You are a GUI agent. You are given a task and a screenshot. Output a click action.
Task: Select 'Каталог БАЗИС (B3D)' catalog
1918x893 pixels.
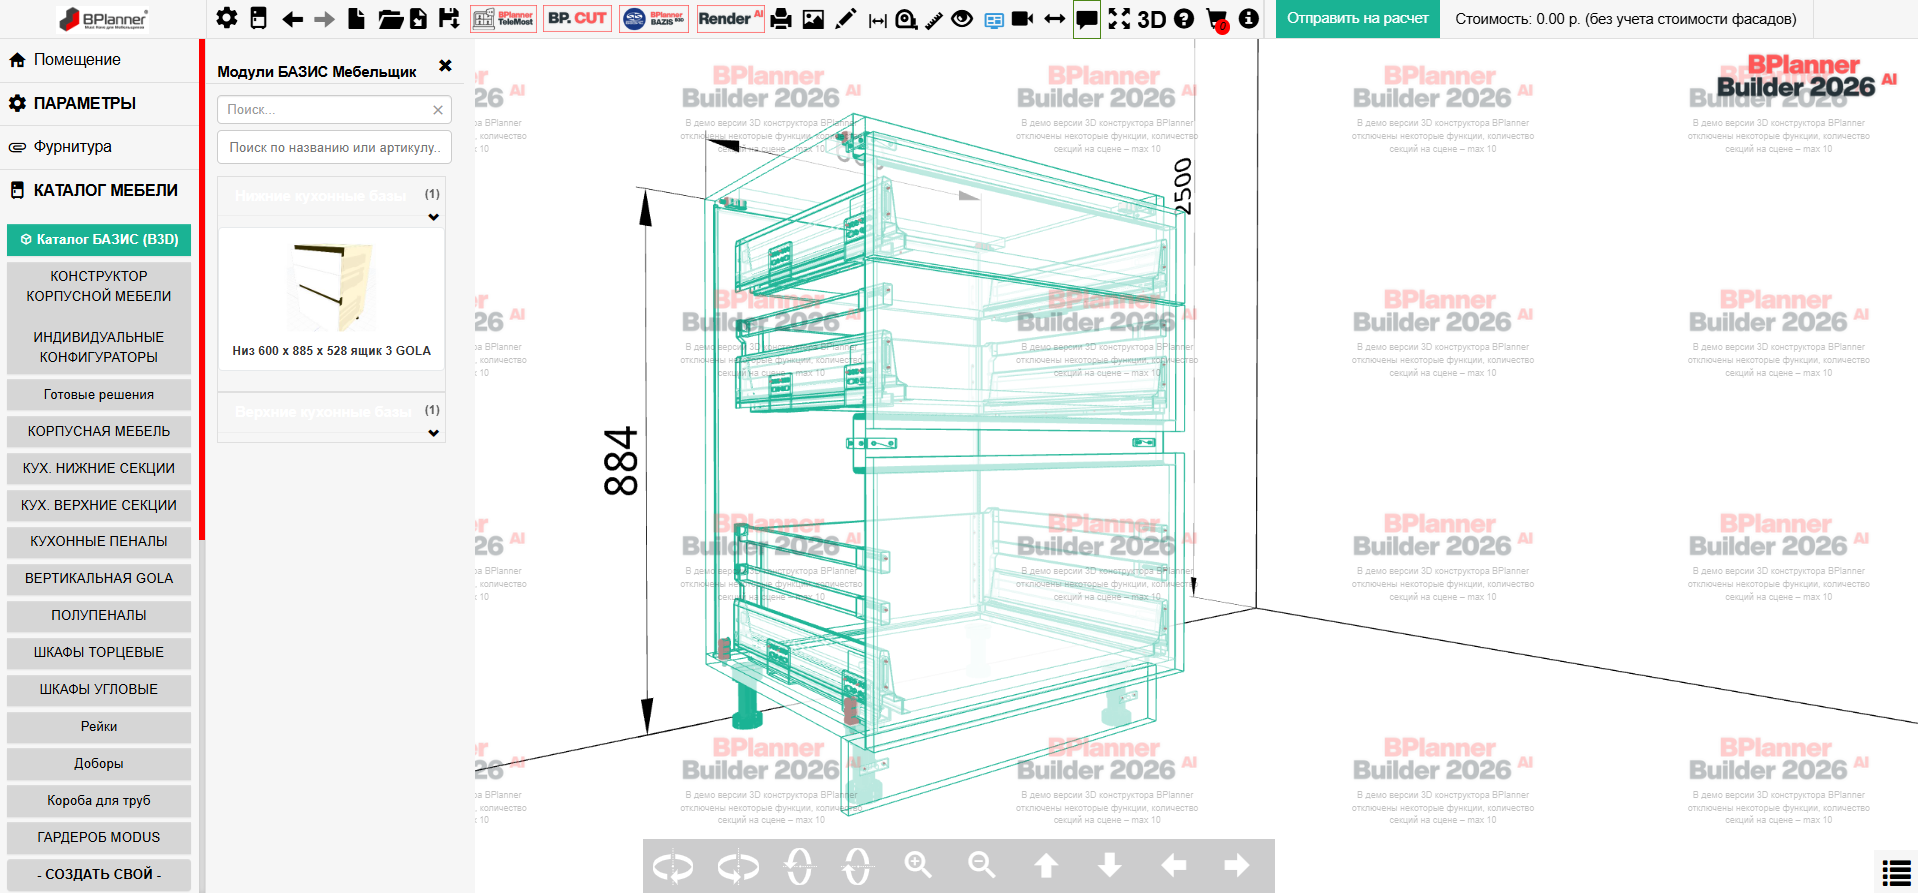click(x=99, y=239)
